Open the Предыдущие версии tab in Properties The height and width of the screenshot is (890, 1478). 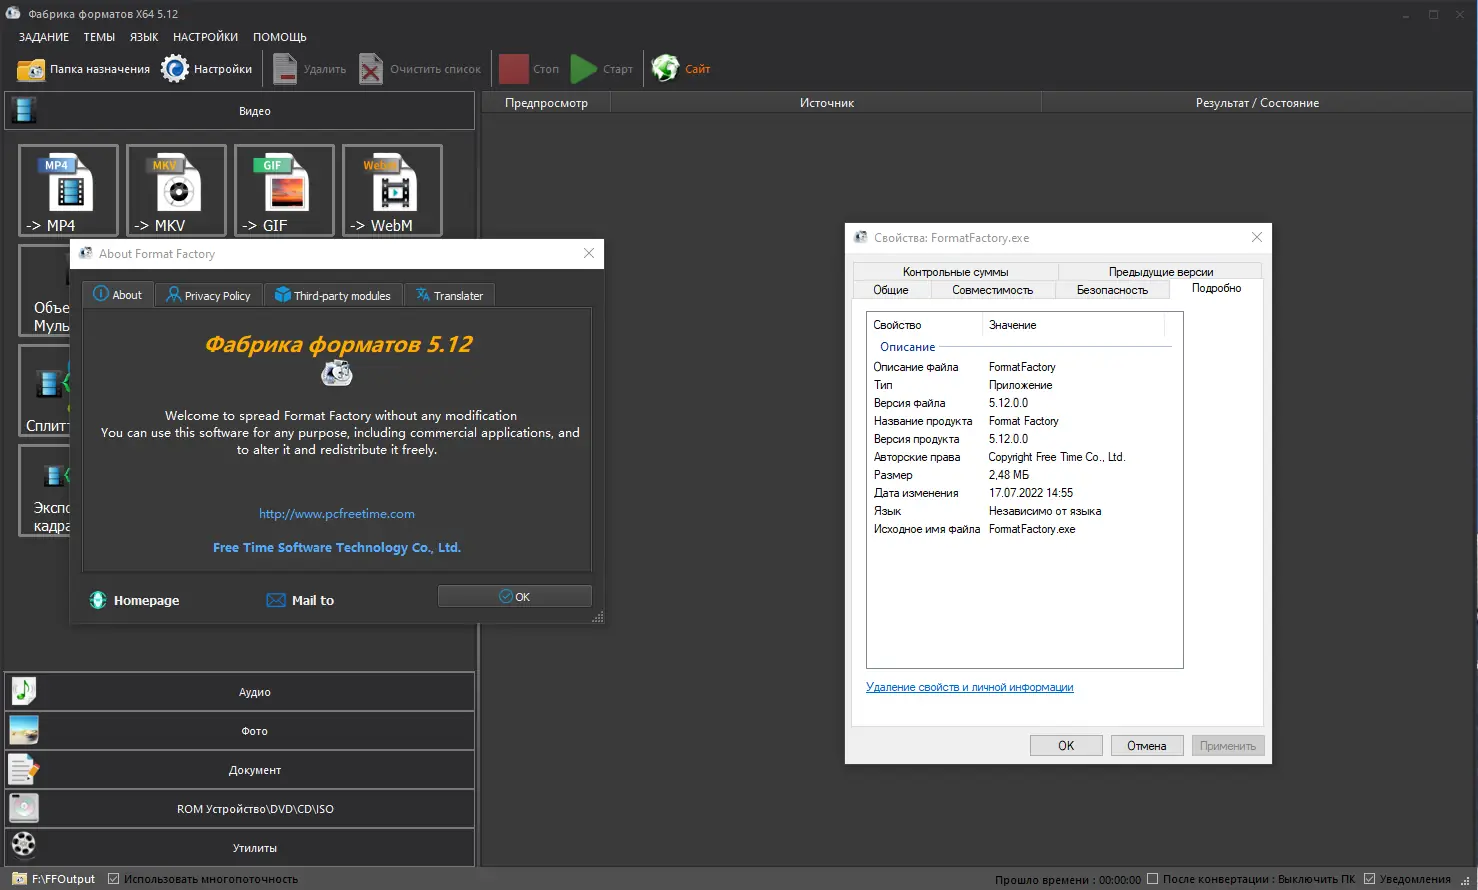coord(1160,272)
